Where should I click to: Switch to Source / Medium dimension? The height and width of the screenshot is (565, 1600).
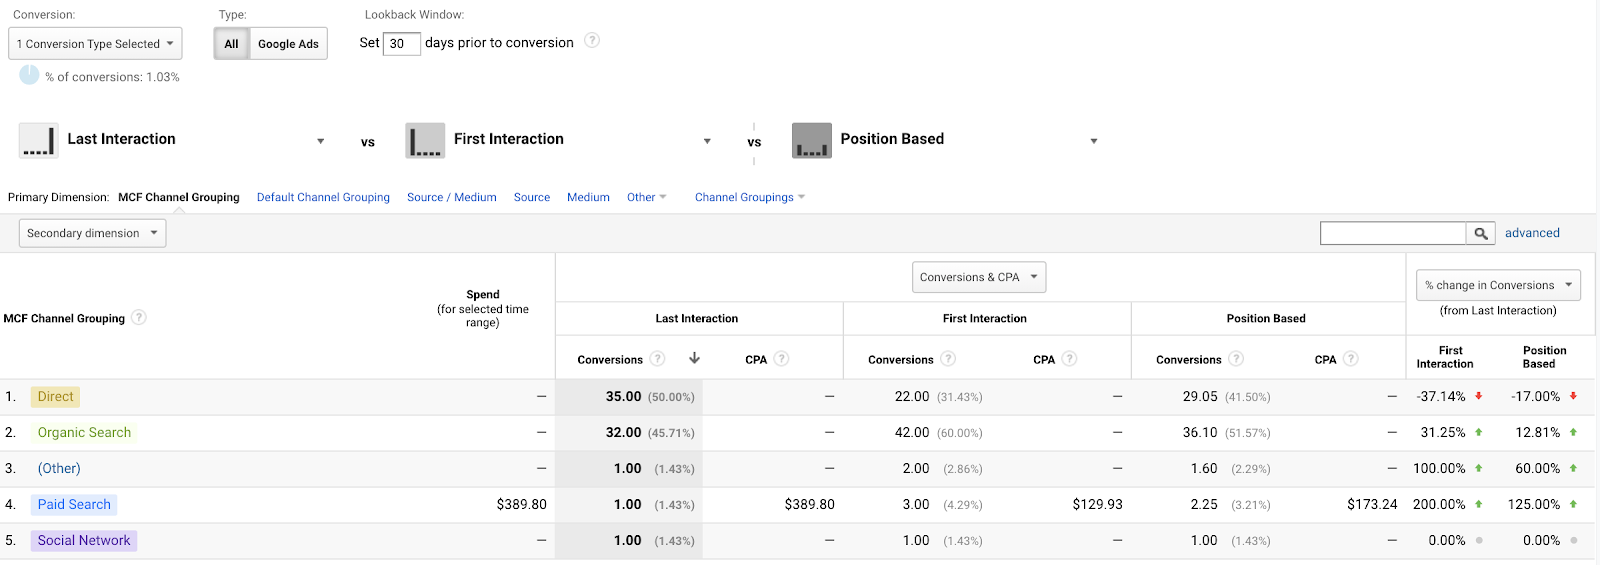tap(451, 197)
